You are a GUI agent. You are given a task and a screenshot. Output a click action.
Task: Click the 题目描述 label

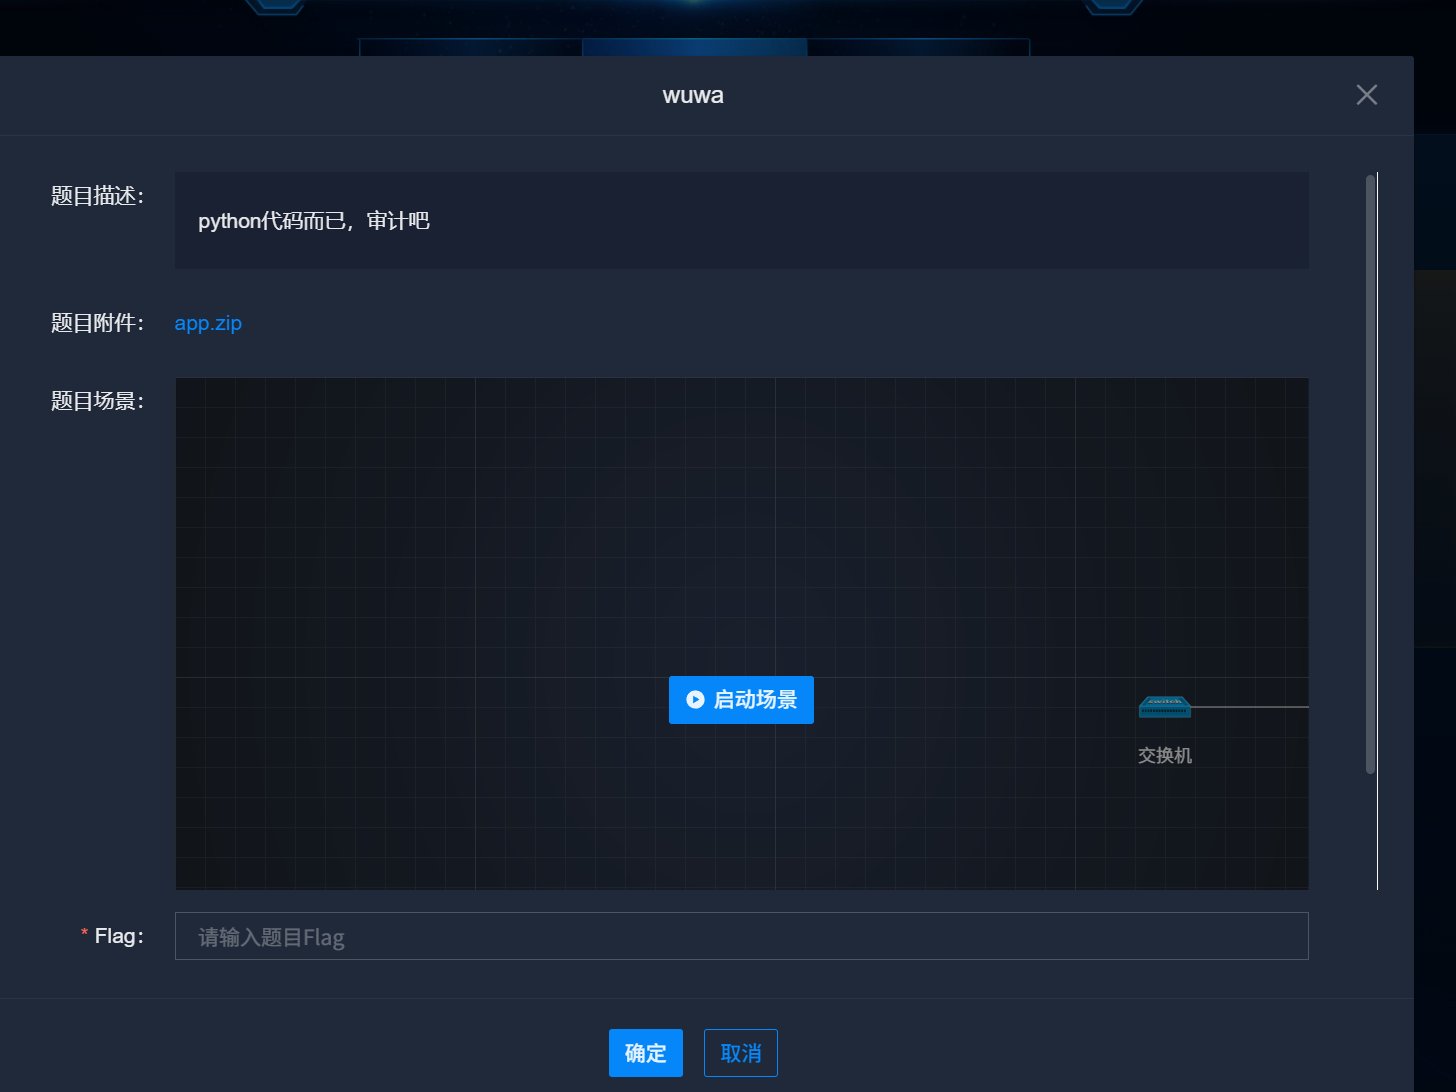coord(97,196)
